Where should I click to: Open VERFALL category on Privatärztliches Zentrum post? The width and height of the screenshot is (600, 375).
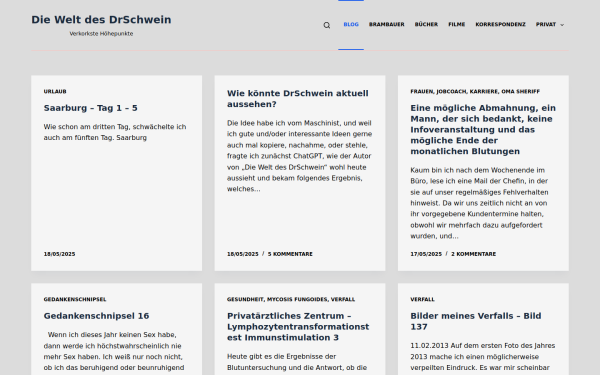(x=343, y=299)
